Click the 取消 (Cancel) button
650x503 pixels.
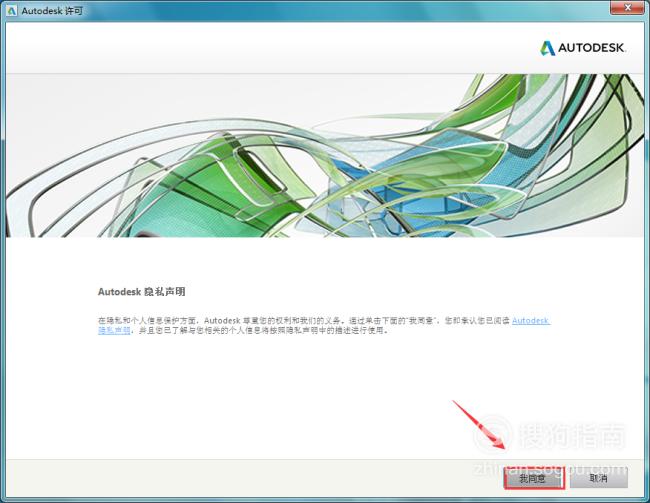tap(599, 479)
